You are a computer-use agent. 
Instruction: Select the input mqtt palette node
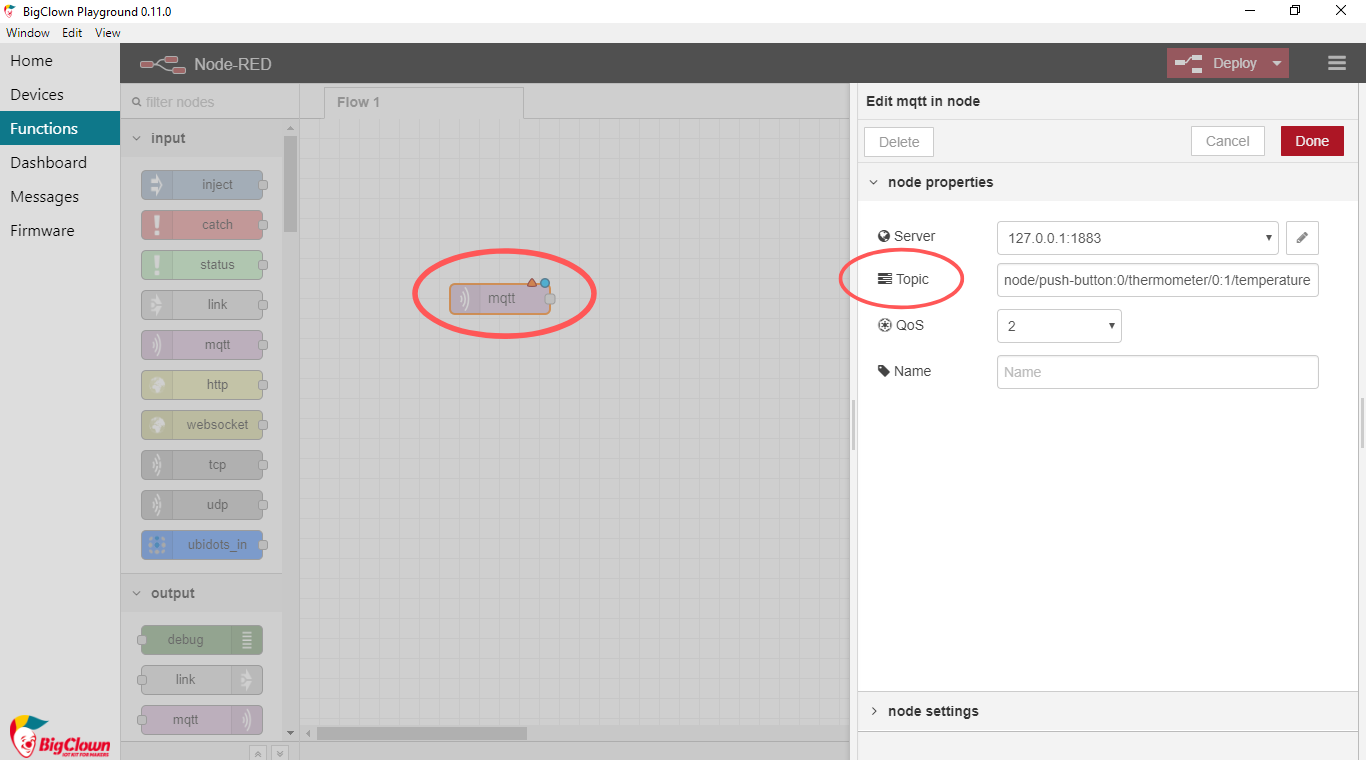202,345
